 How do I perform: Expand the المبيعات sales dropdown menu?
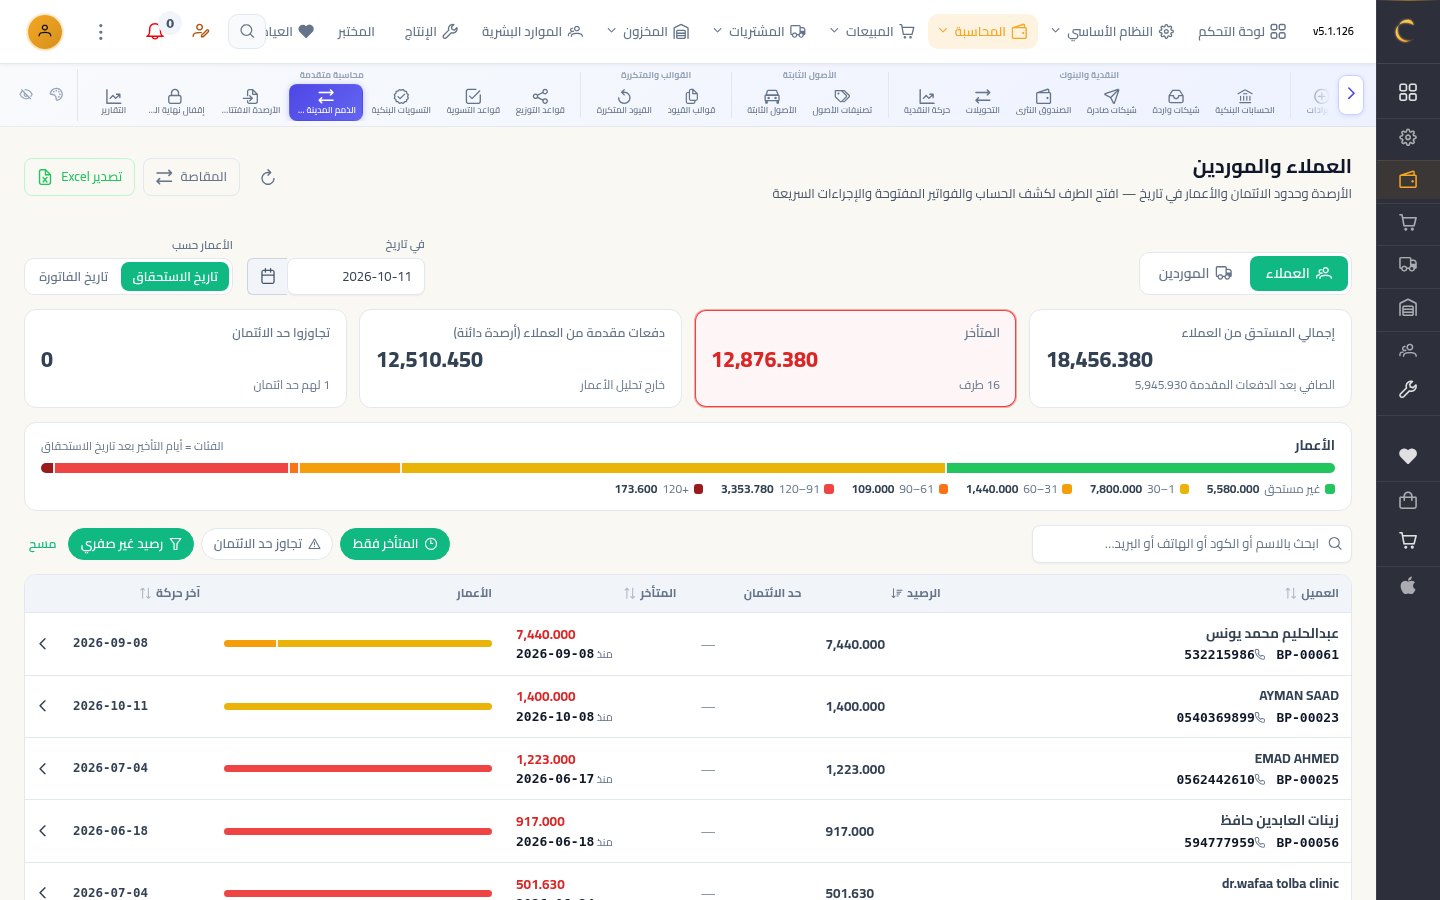[x=872, y=32]
